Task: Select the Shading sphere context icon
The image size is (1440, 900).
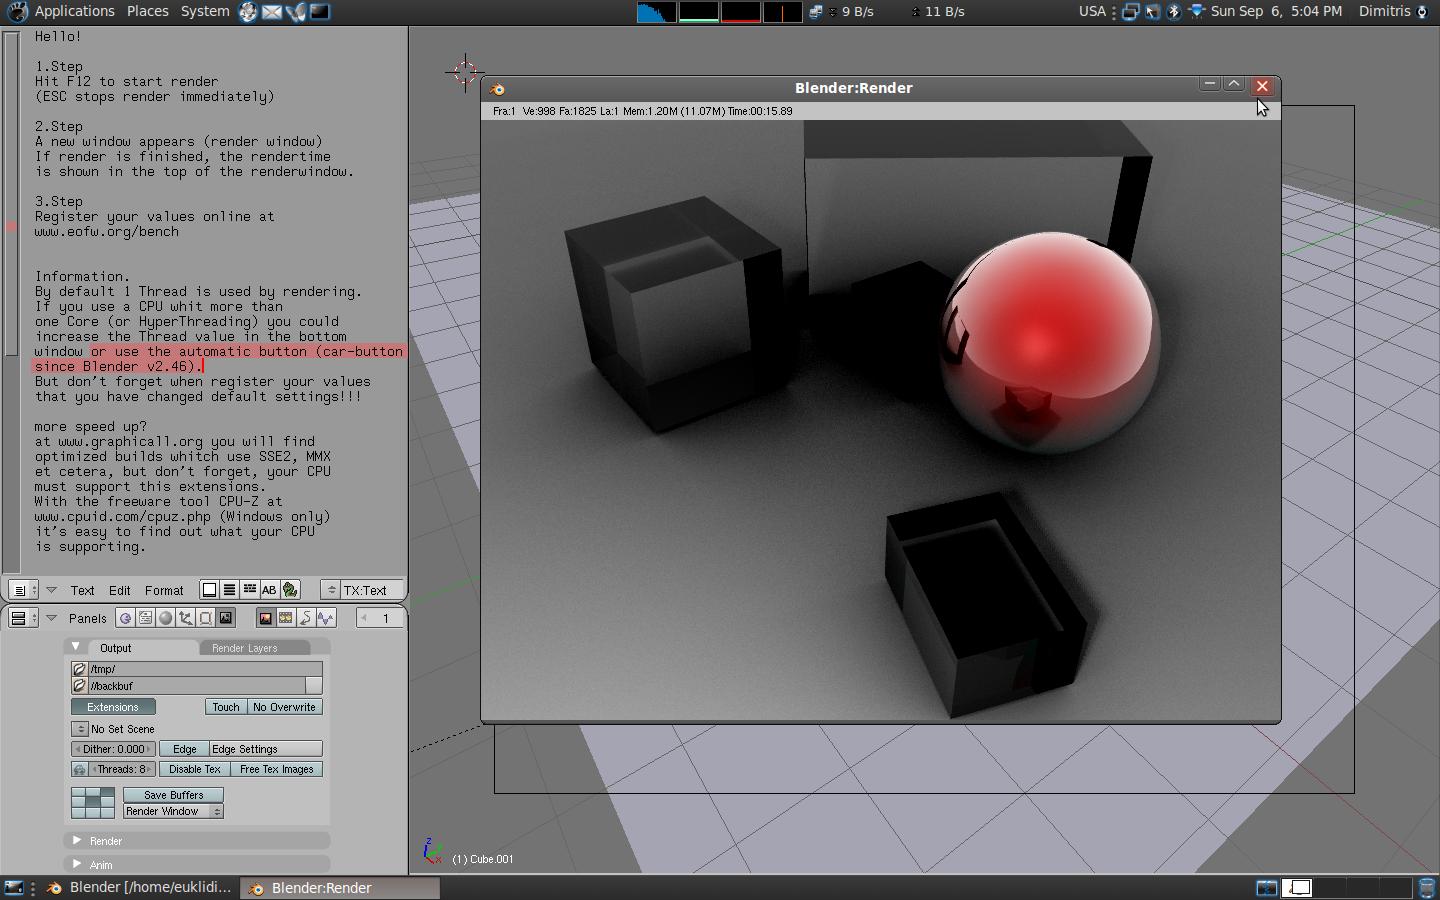Action: pos(165,618)
